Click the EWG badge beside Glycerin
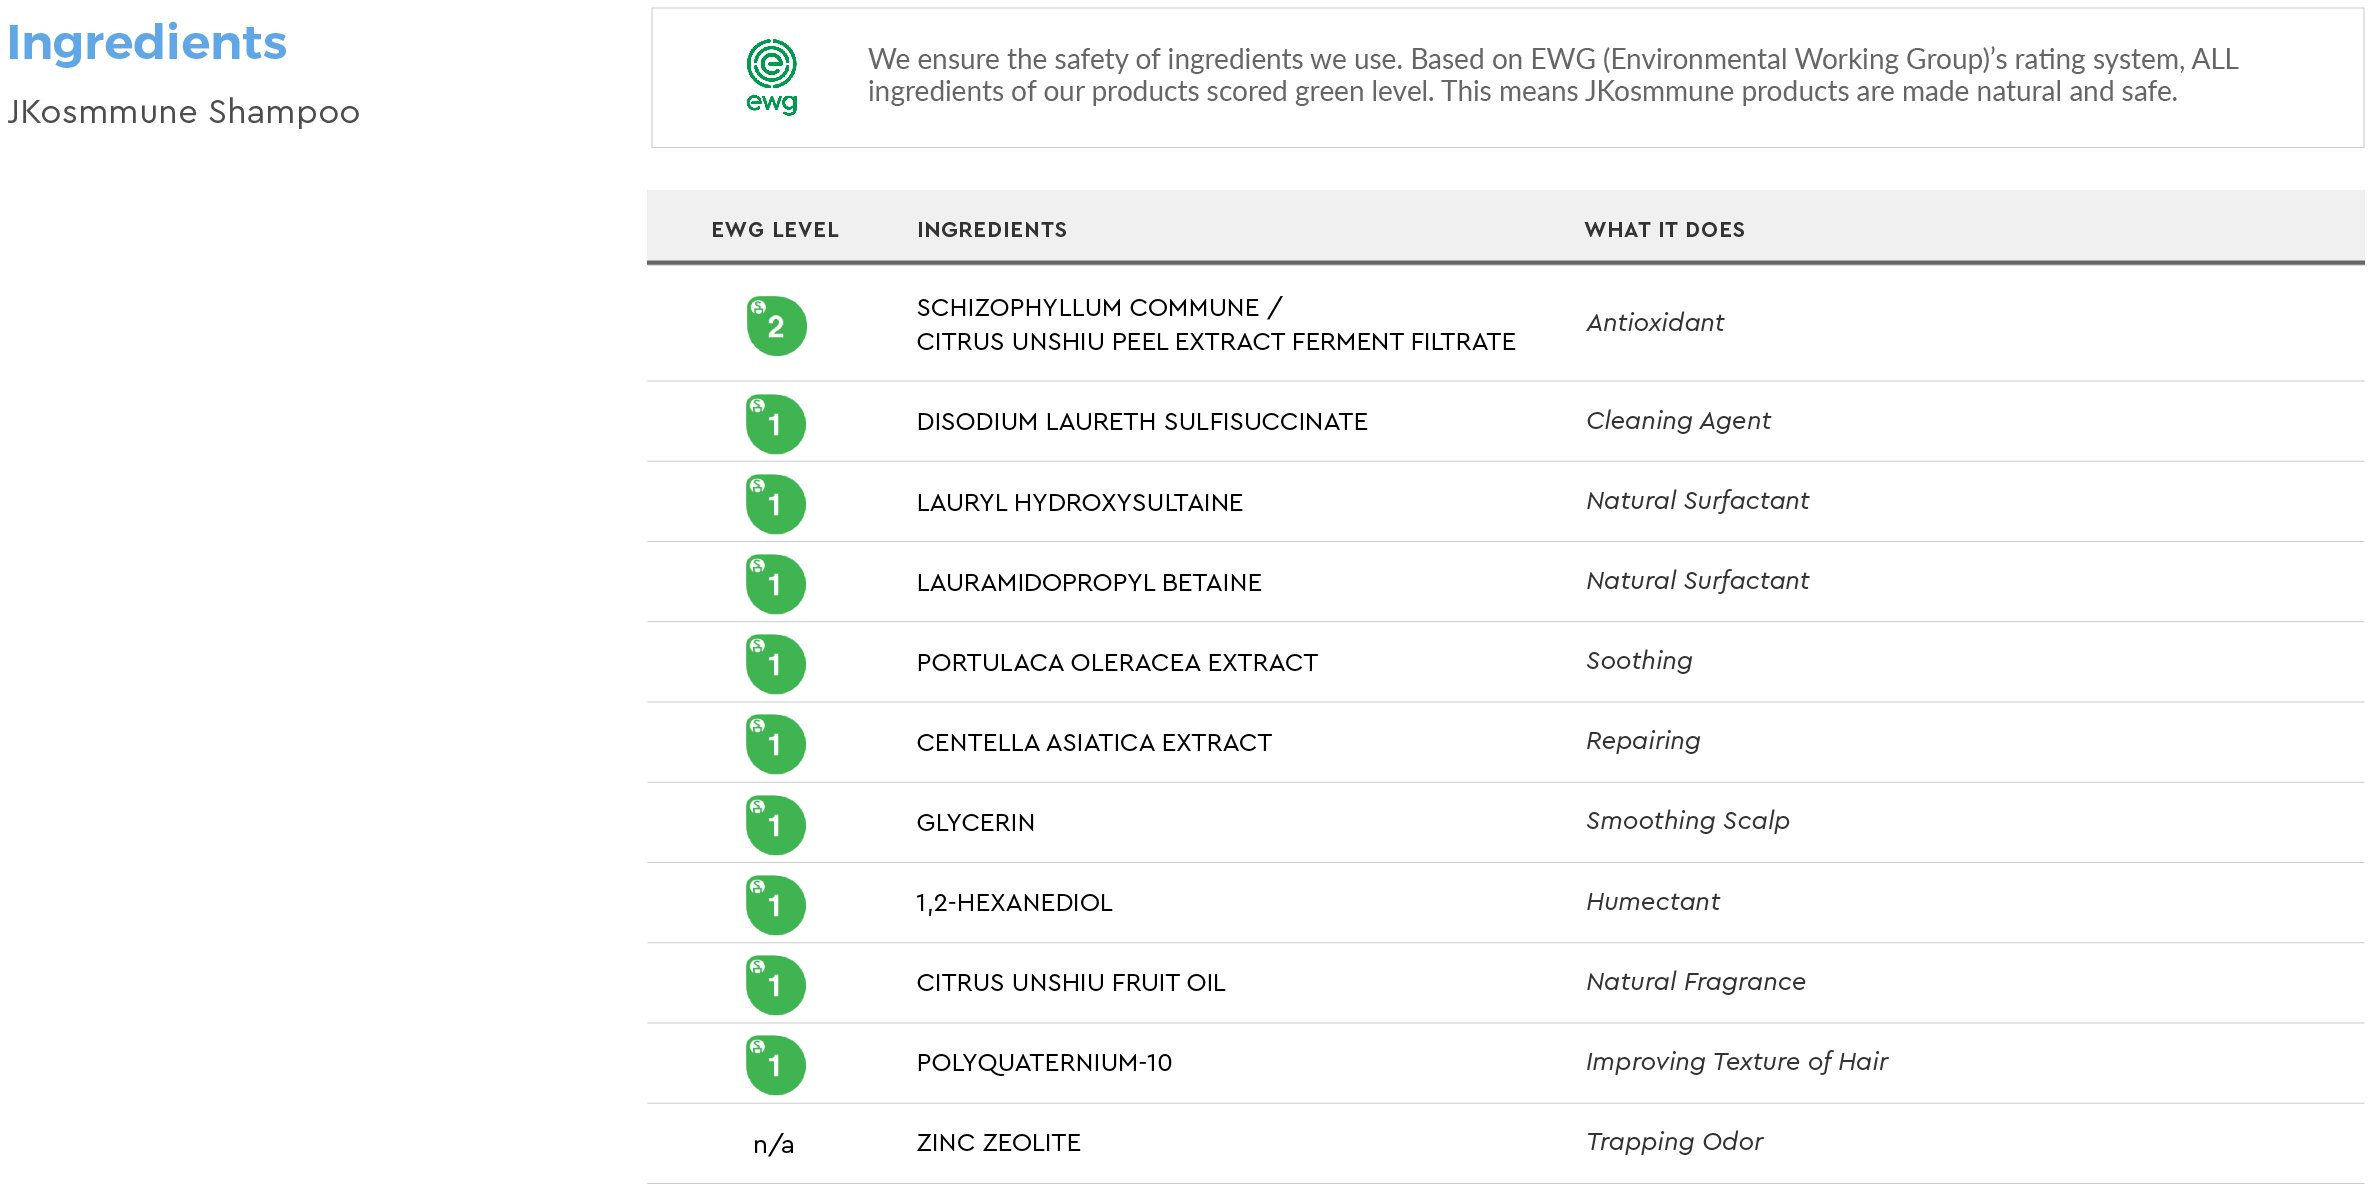 tap(775, 825)
